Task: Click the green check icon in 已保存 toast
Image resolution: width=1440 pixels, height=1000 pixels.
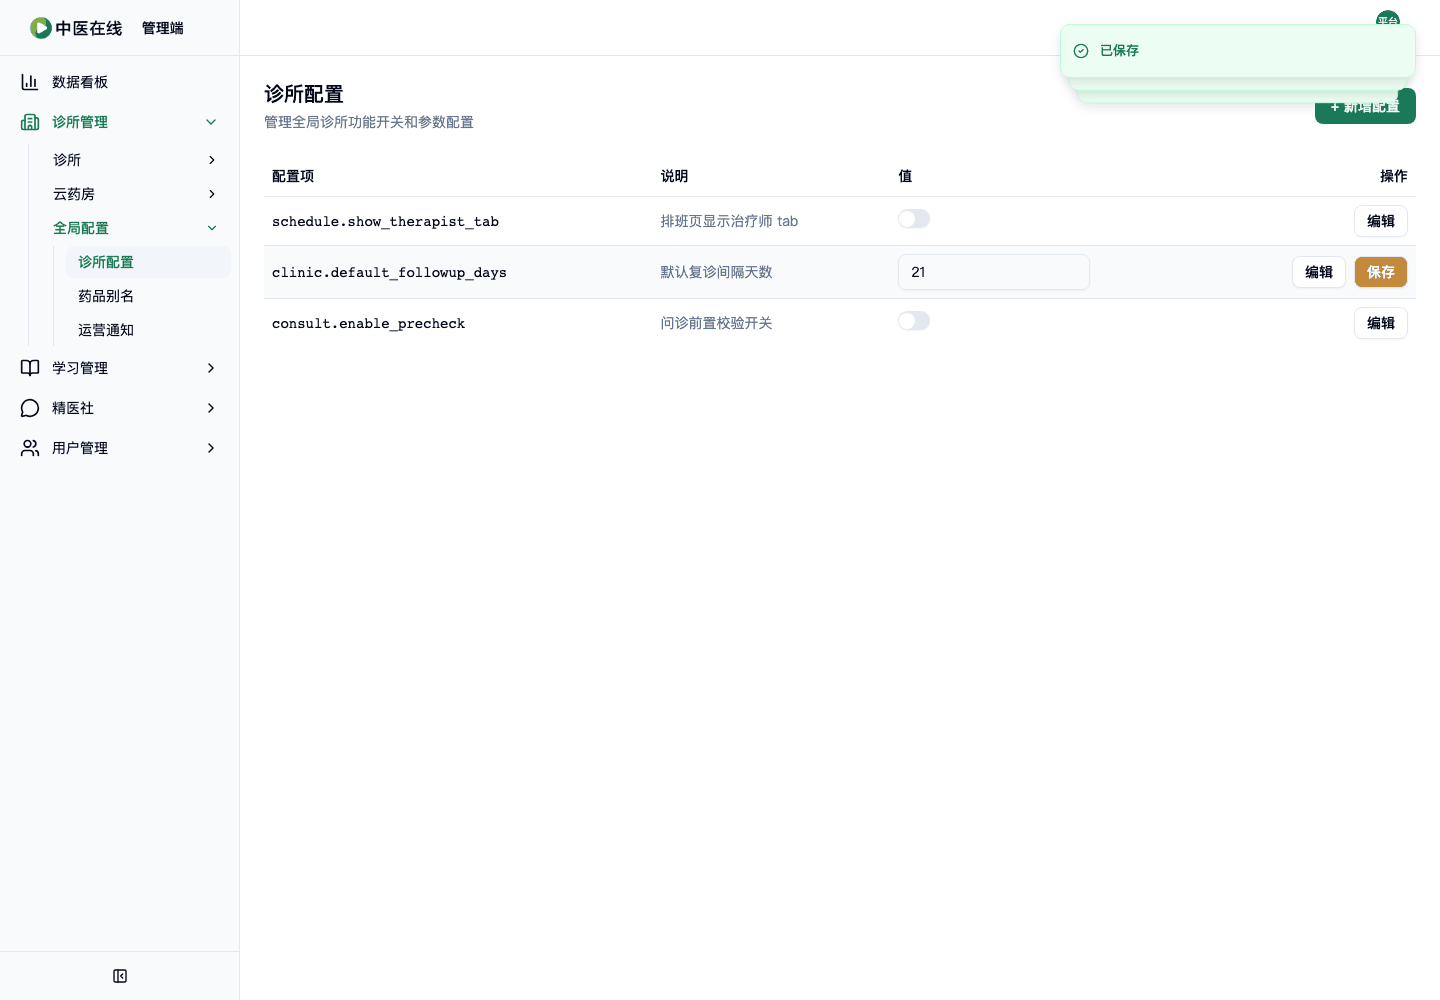Action: coord(1081,51)
